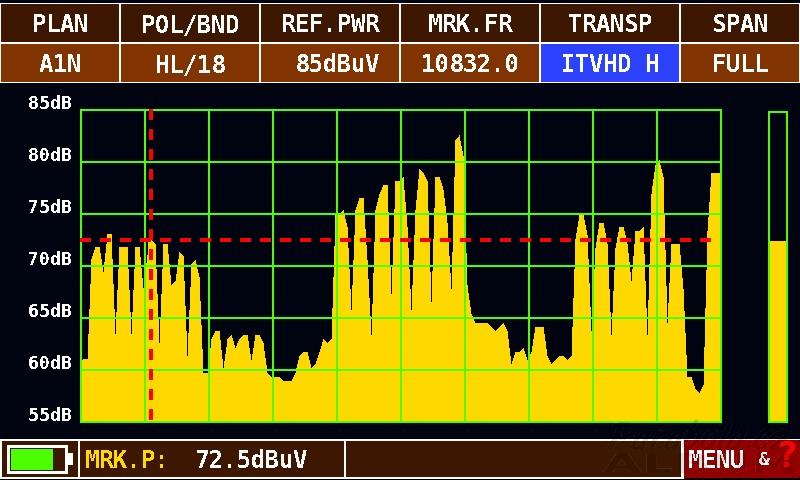Check the battery level icon
This screenshot has height=480, width=800.
(x=39, y=459)
